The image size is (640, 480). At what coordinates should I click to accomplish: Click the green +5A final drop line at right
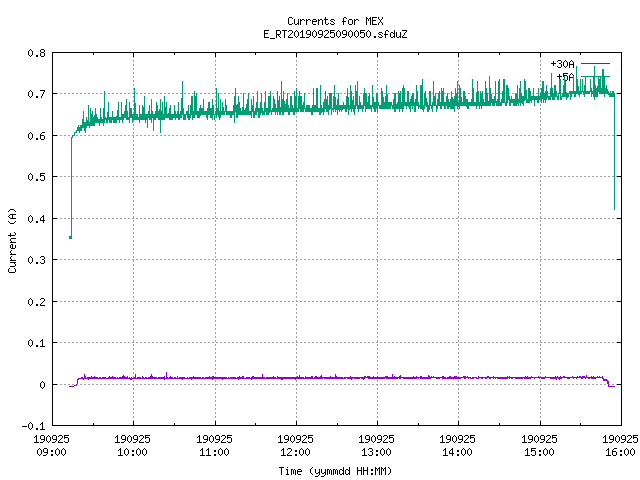pos(614,152)
